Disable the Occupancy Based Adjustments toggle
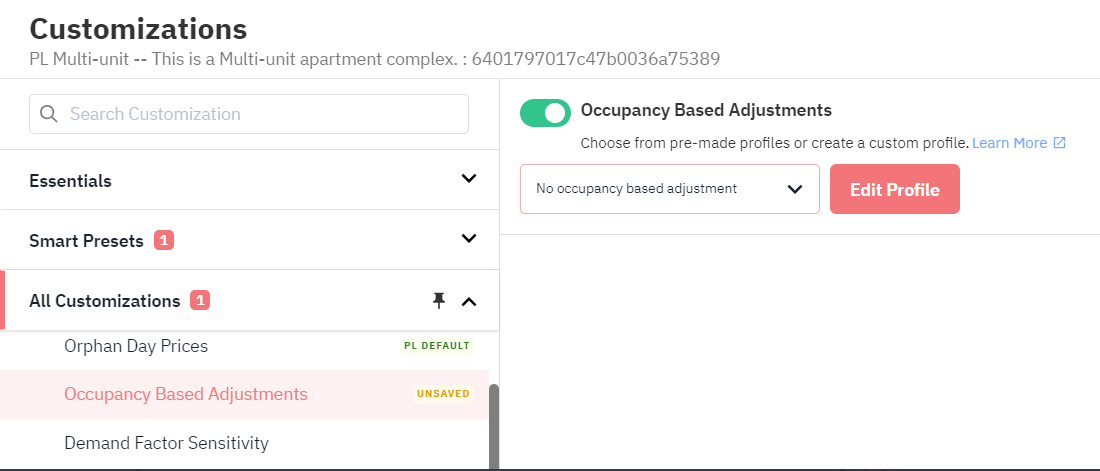Viewport: 1100px width, 471px height. [x=545, y=113]
